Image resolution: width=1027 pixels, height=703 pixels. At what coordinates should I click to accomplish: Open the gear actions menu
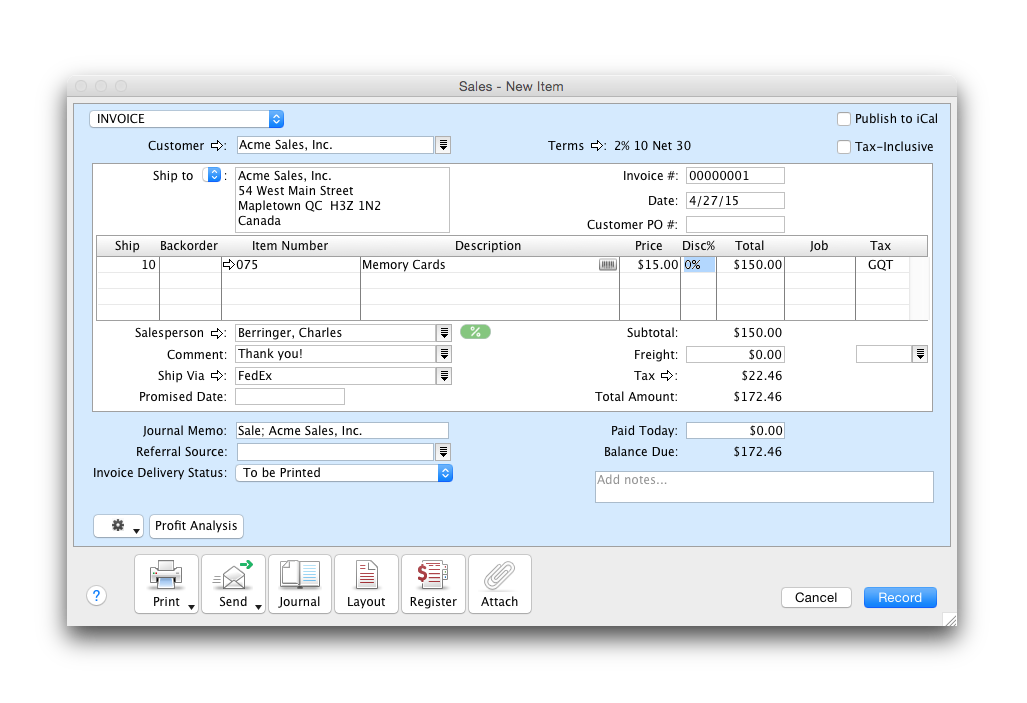(119, 526)
